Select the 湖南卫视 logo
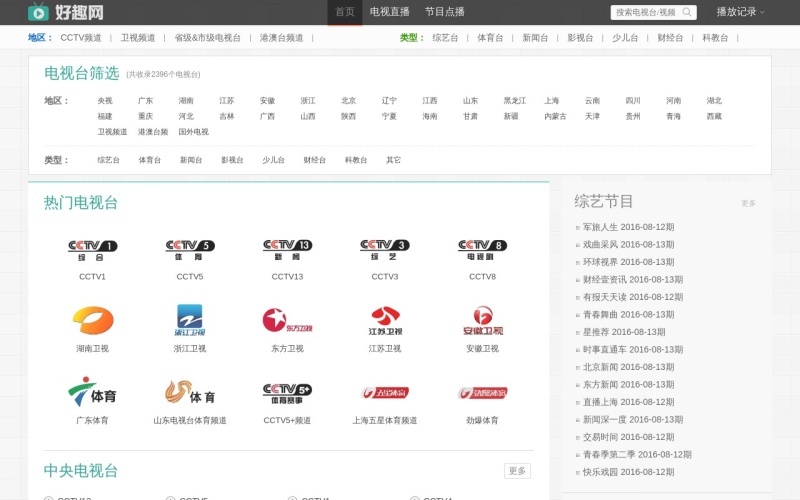The width and height of the screenshot is (800, 500). click(x=92, y=320)
